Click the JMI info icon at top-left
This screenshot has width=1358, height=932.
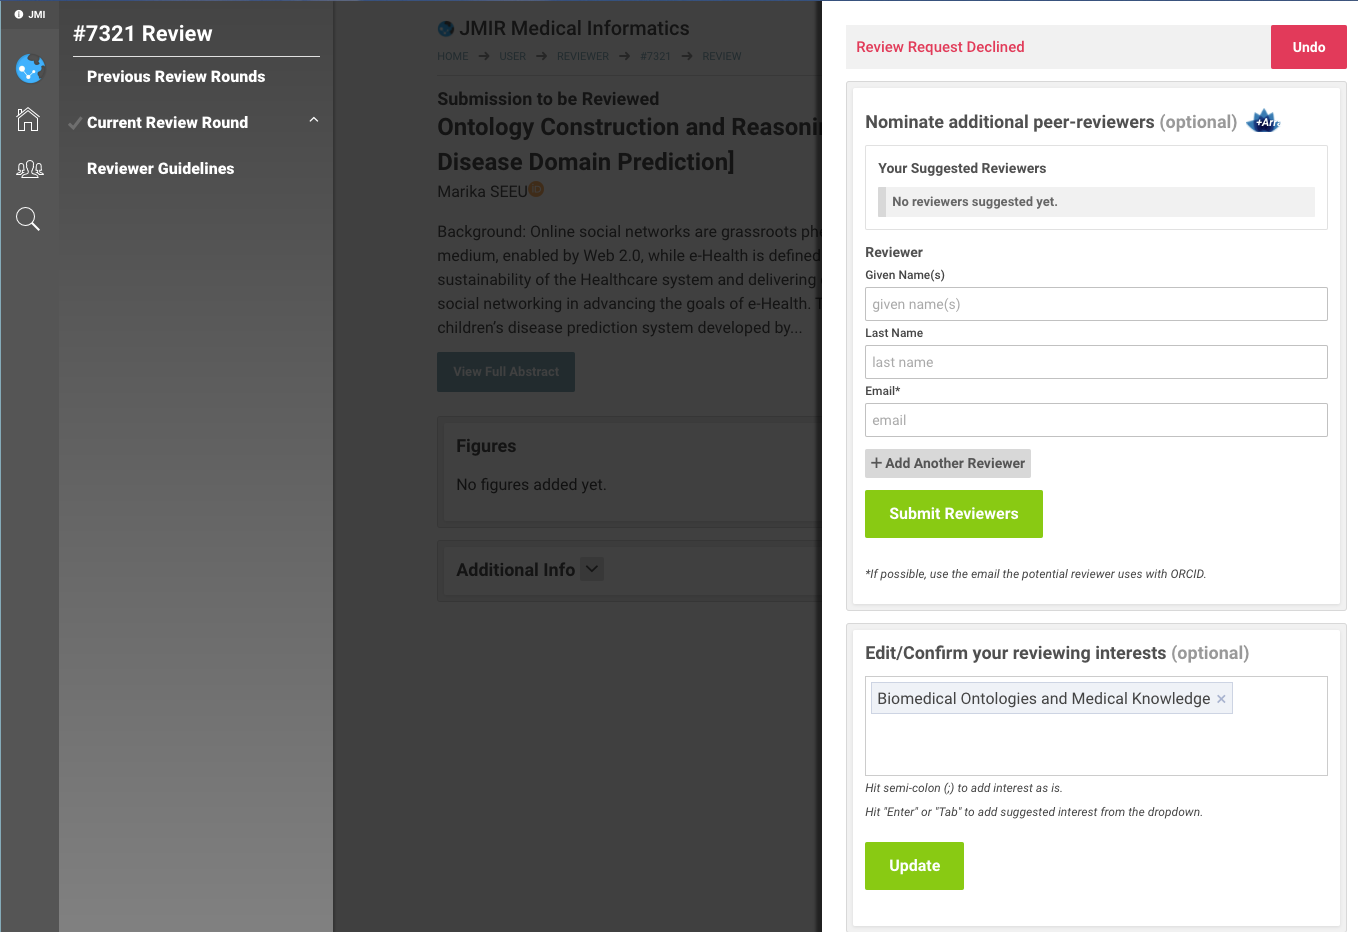pos(19,14)
